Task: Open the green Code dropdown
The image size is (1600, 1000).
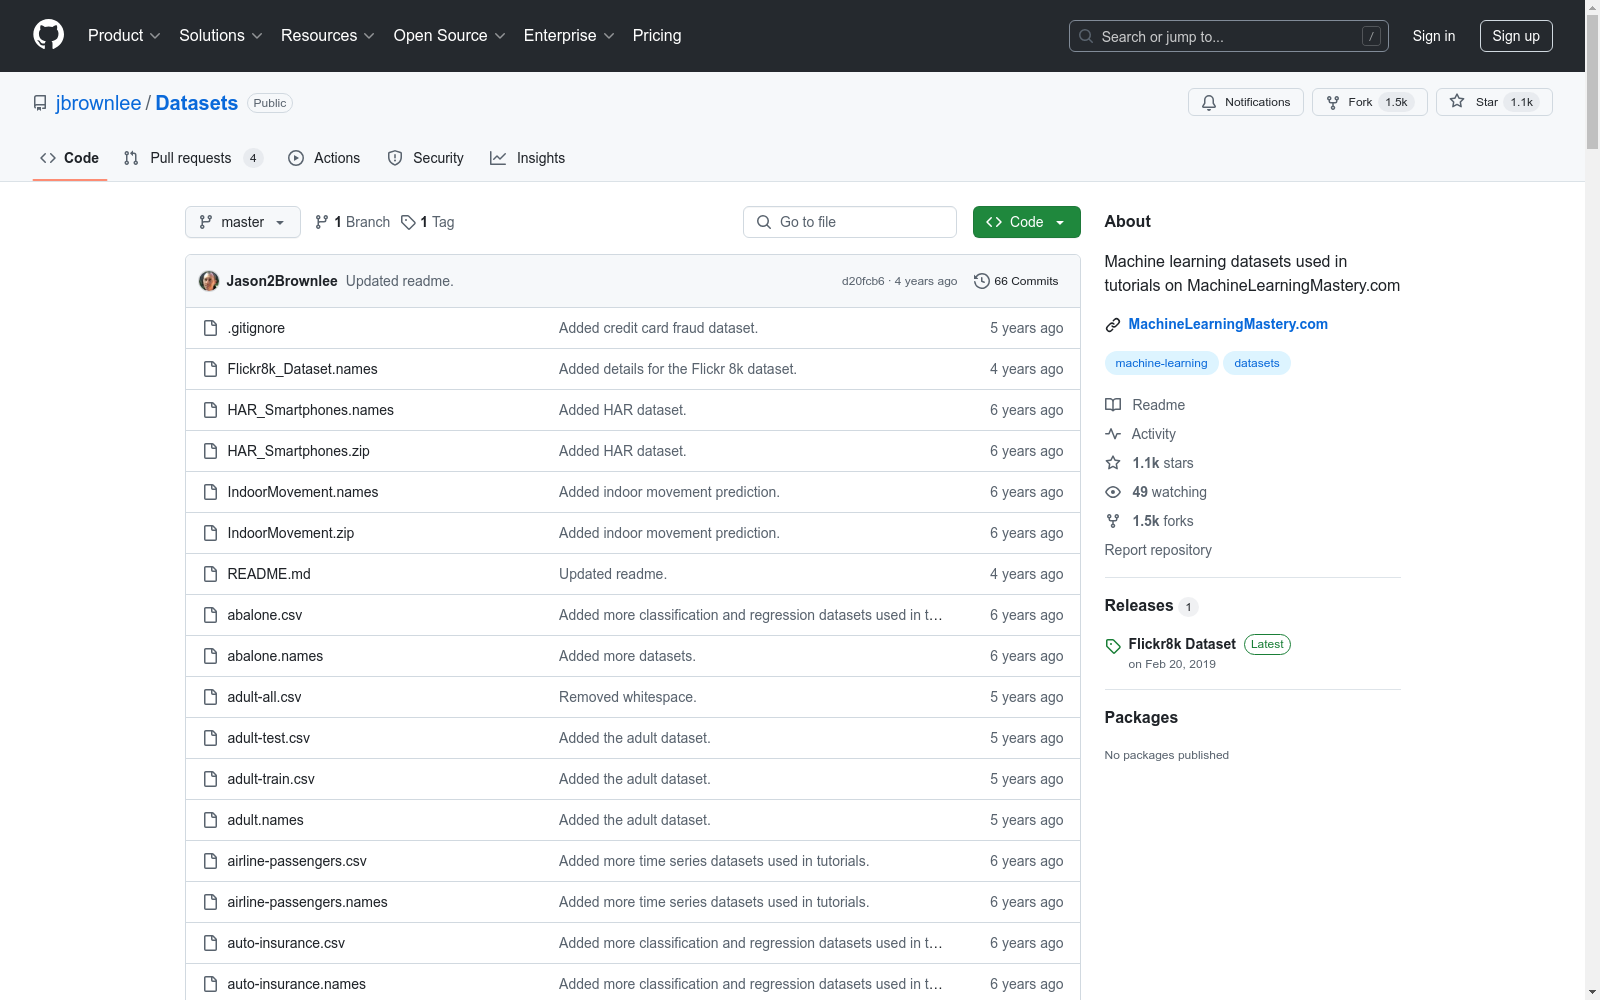Action: (1026, 222)
